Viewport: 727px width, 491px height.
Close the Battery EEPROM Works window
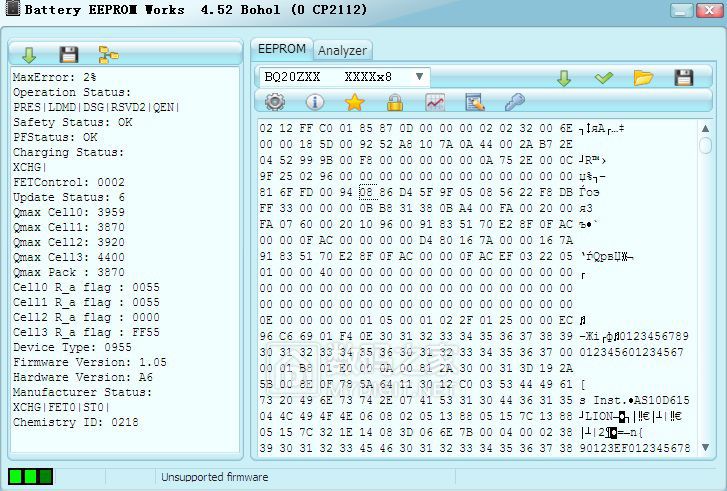709,10
